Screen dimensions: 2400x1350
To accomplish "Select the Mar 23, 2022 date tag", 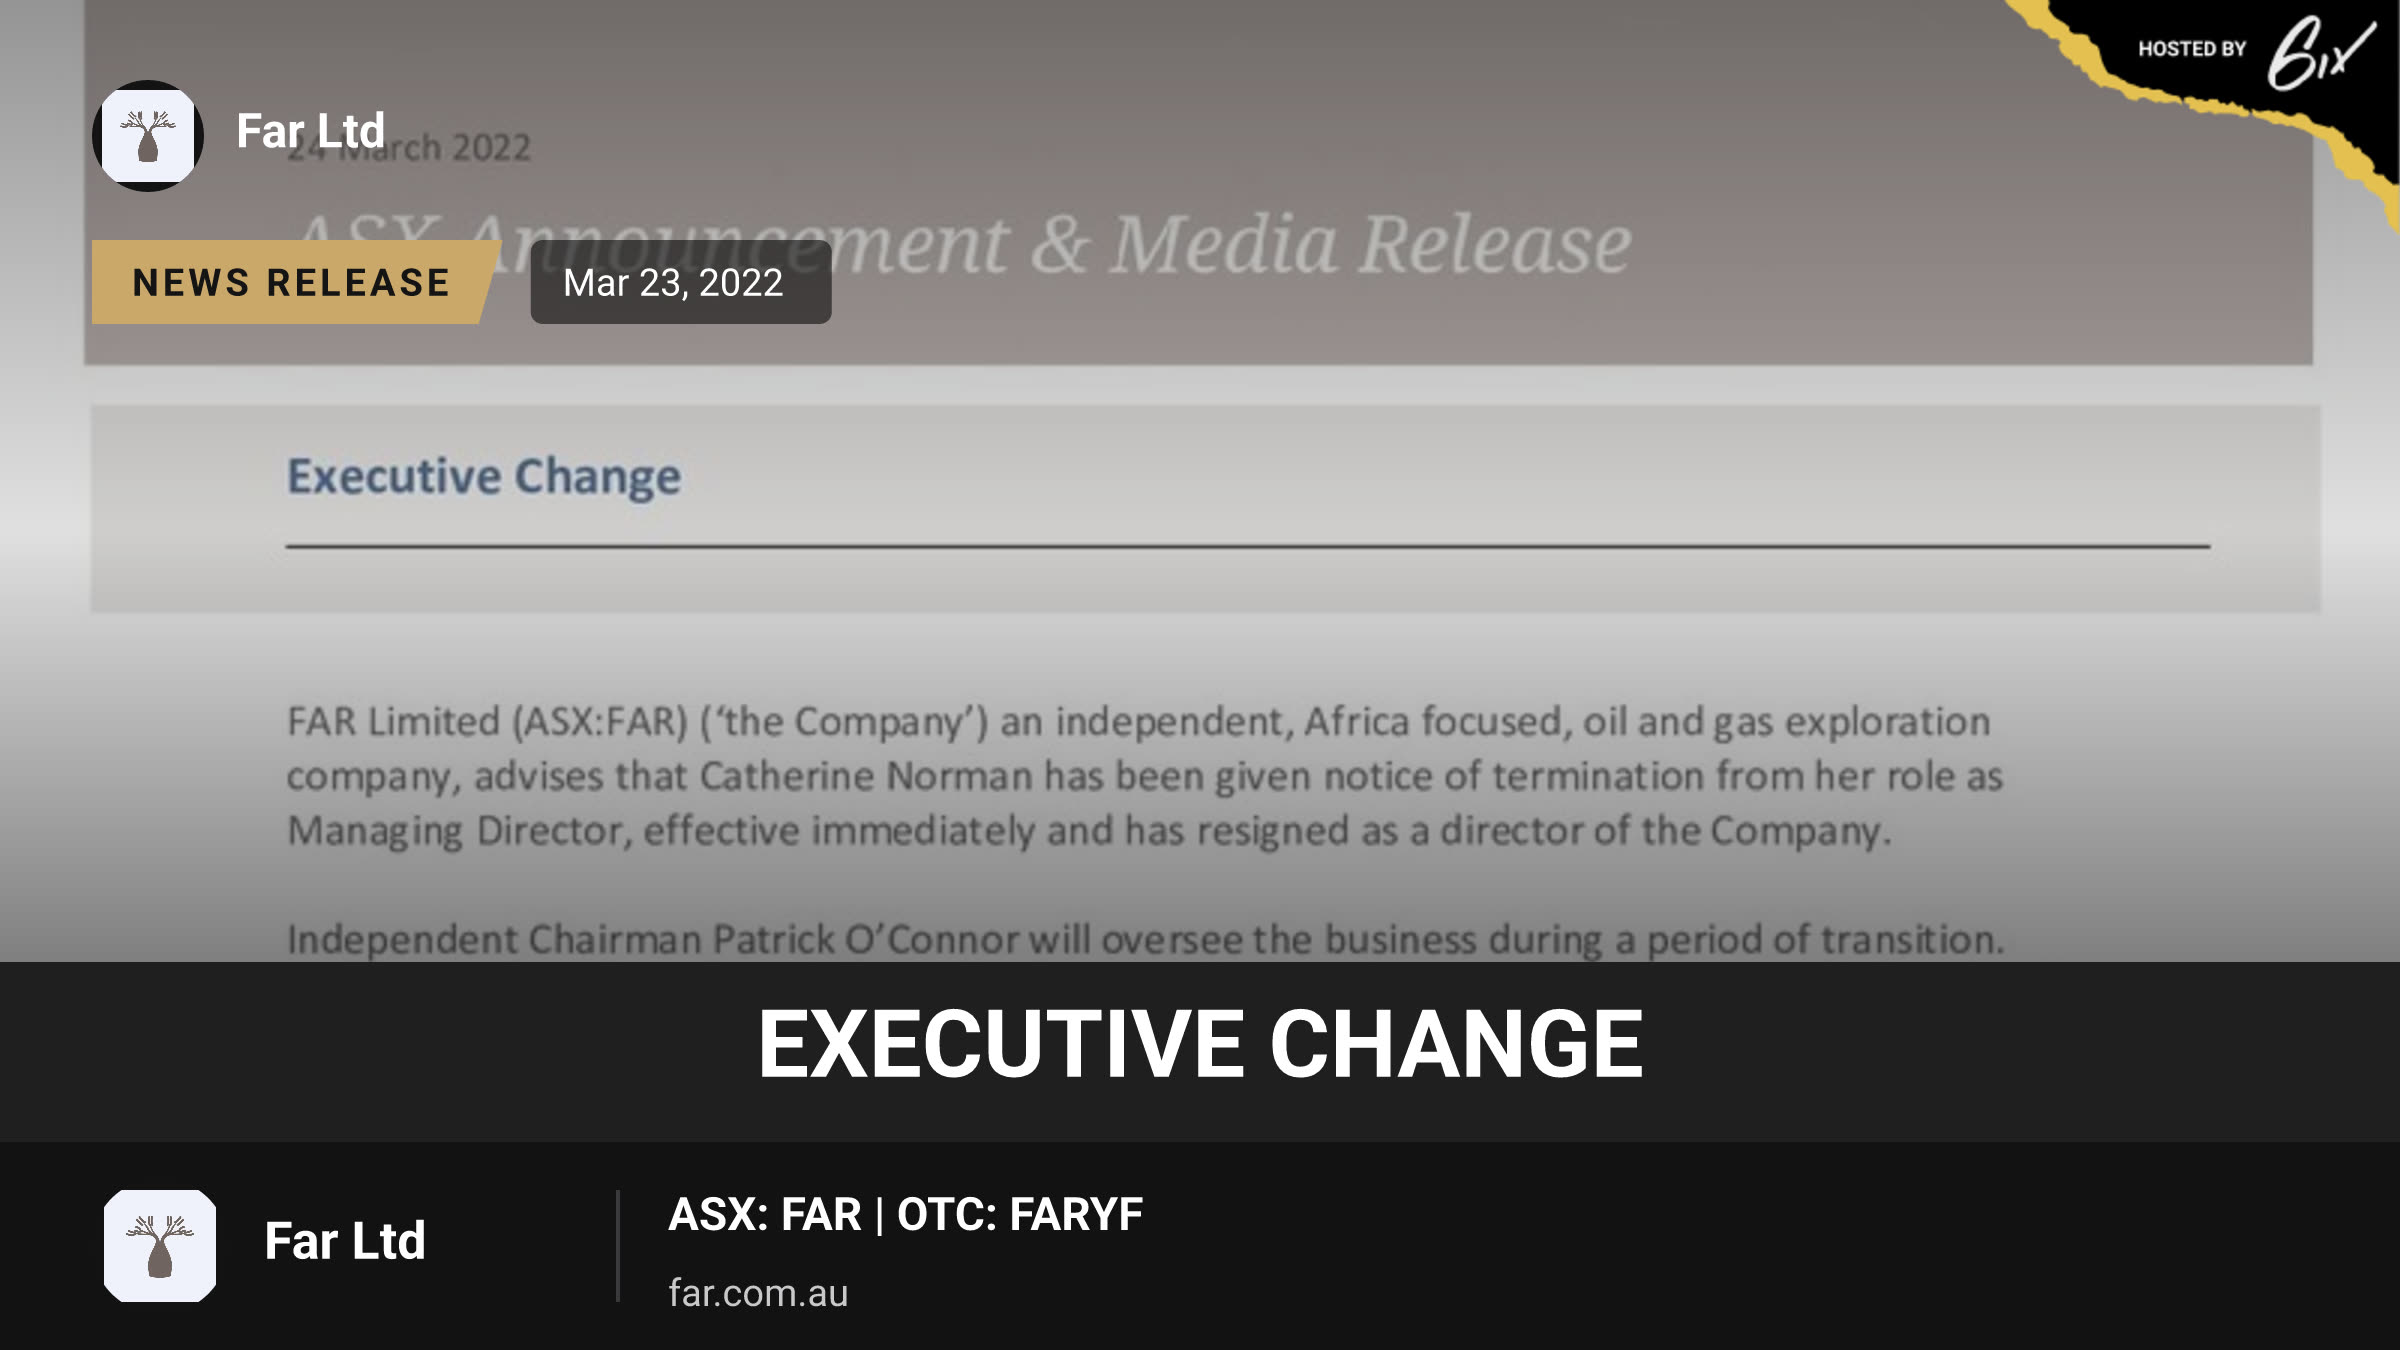I will 680,282.
